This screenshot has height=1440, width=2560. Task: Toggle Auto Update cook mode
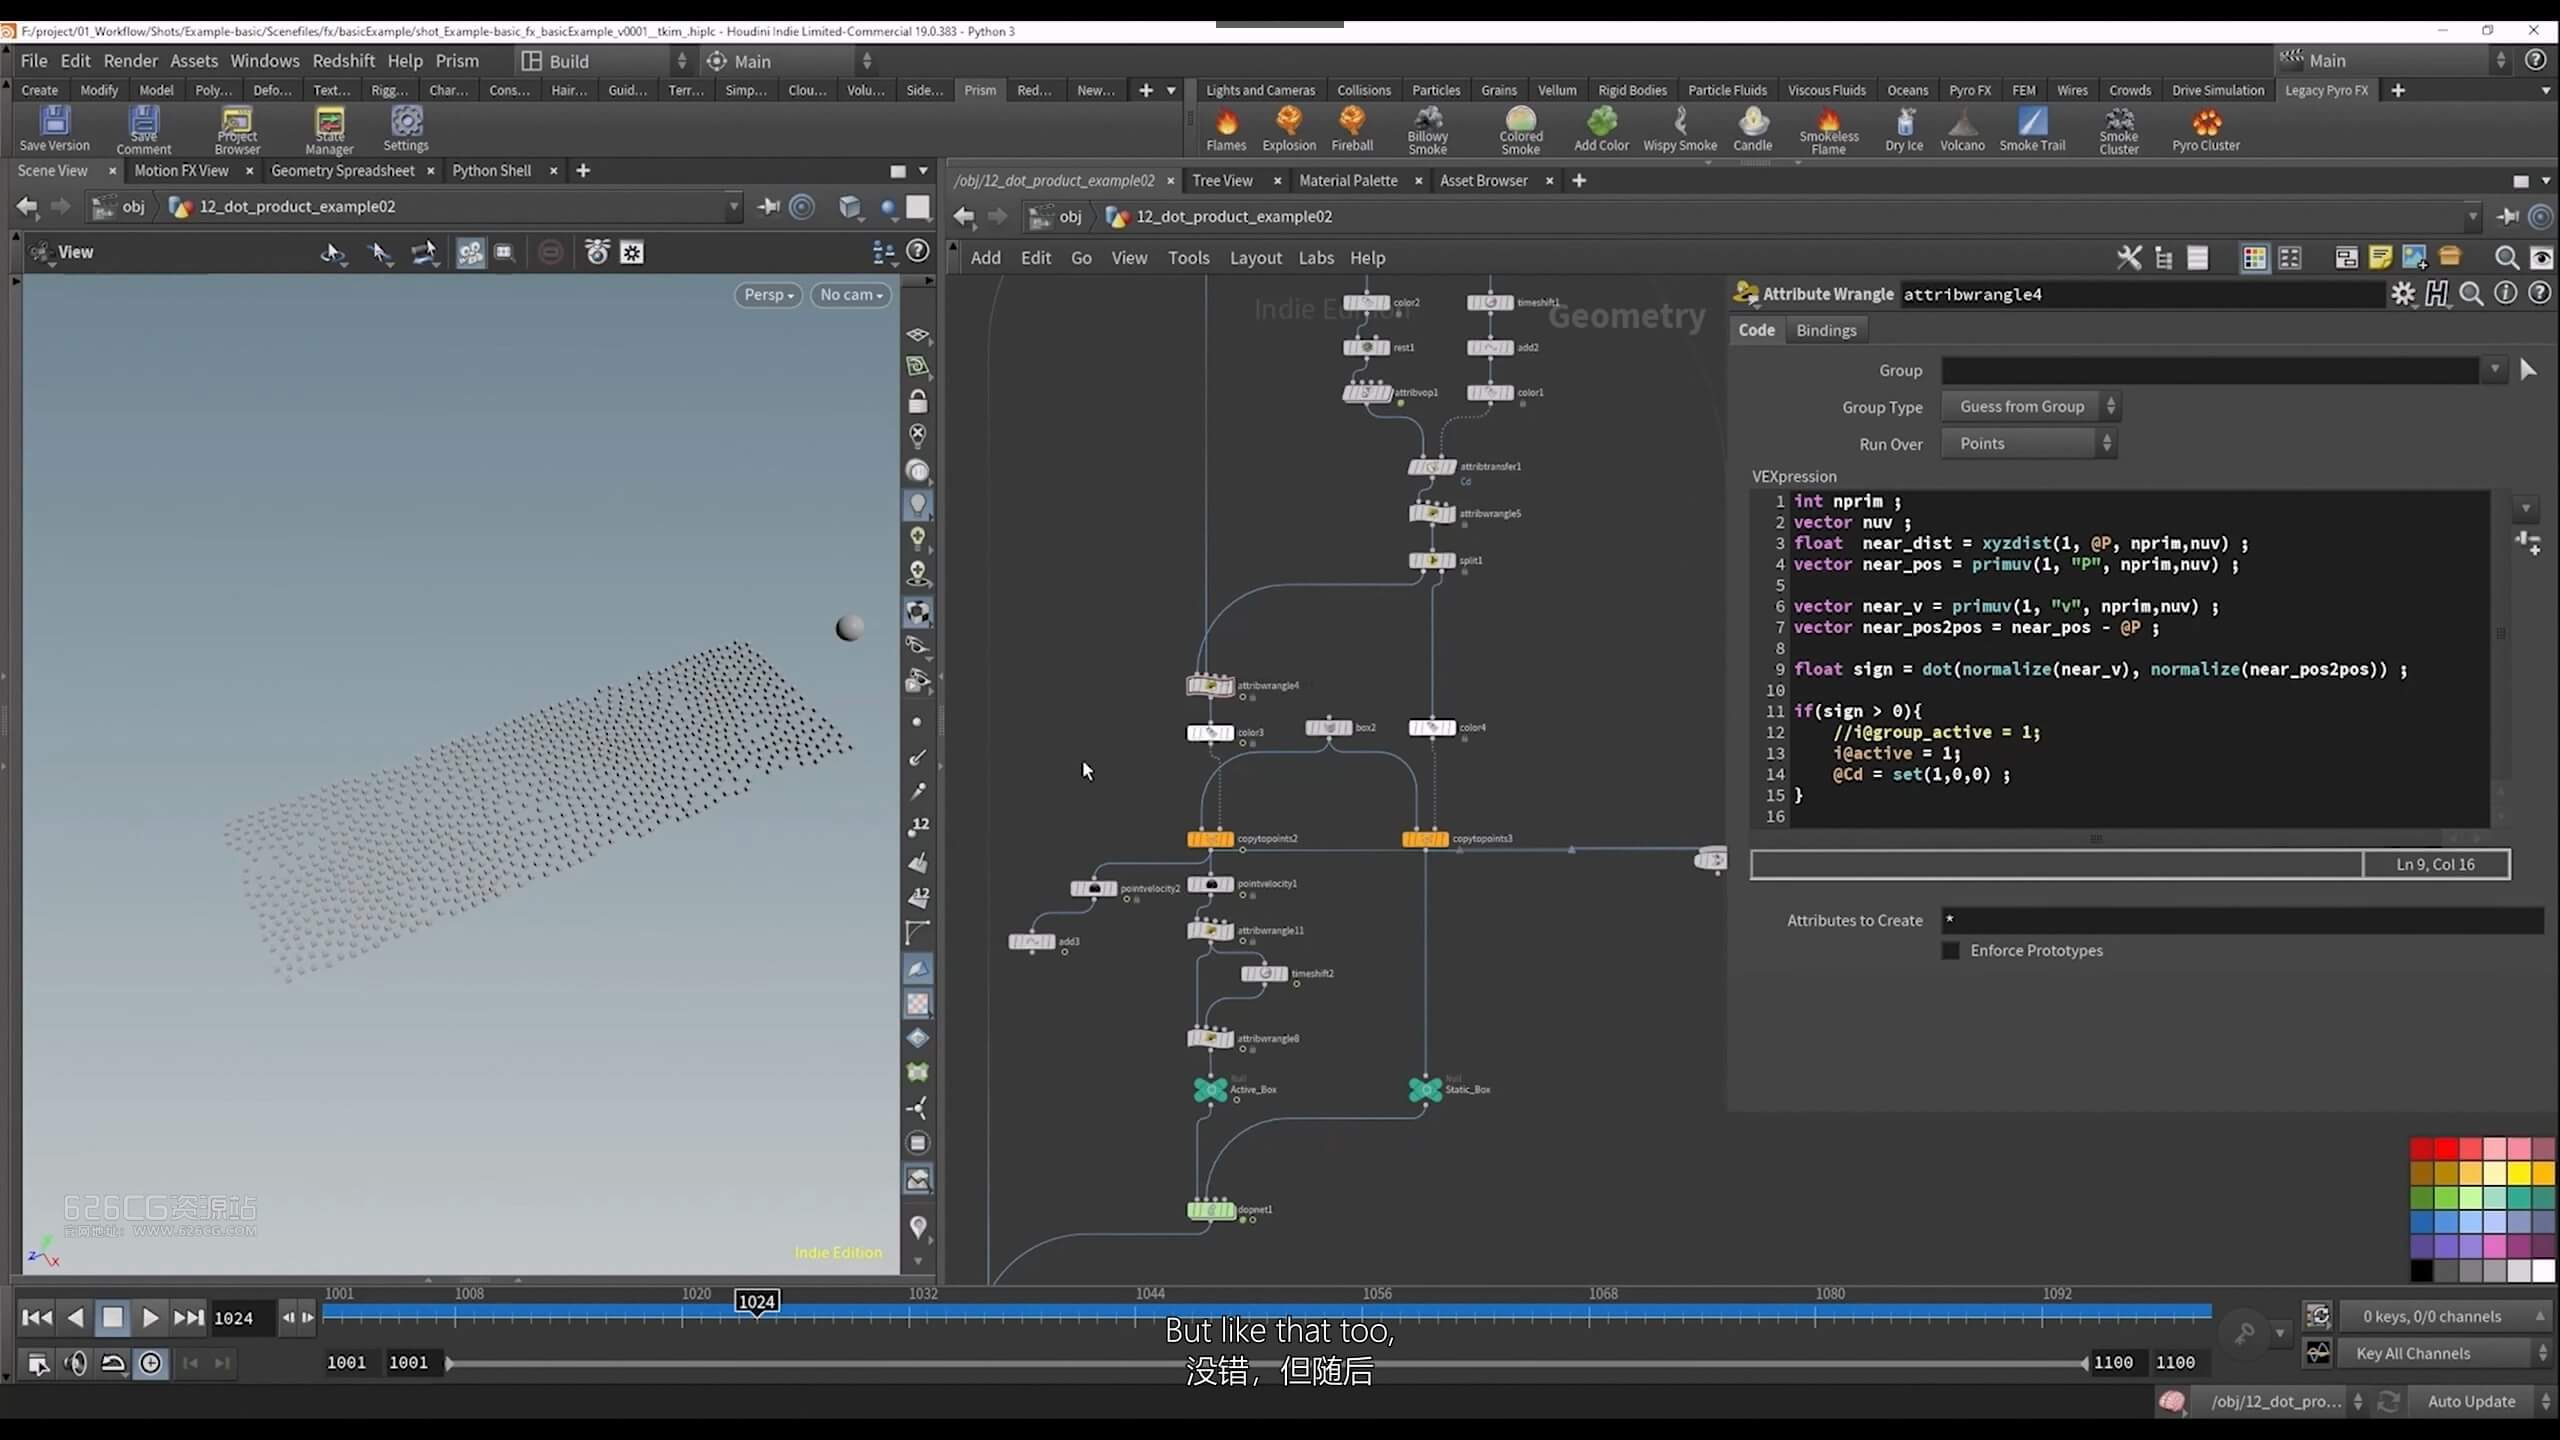(2471, 1401)
